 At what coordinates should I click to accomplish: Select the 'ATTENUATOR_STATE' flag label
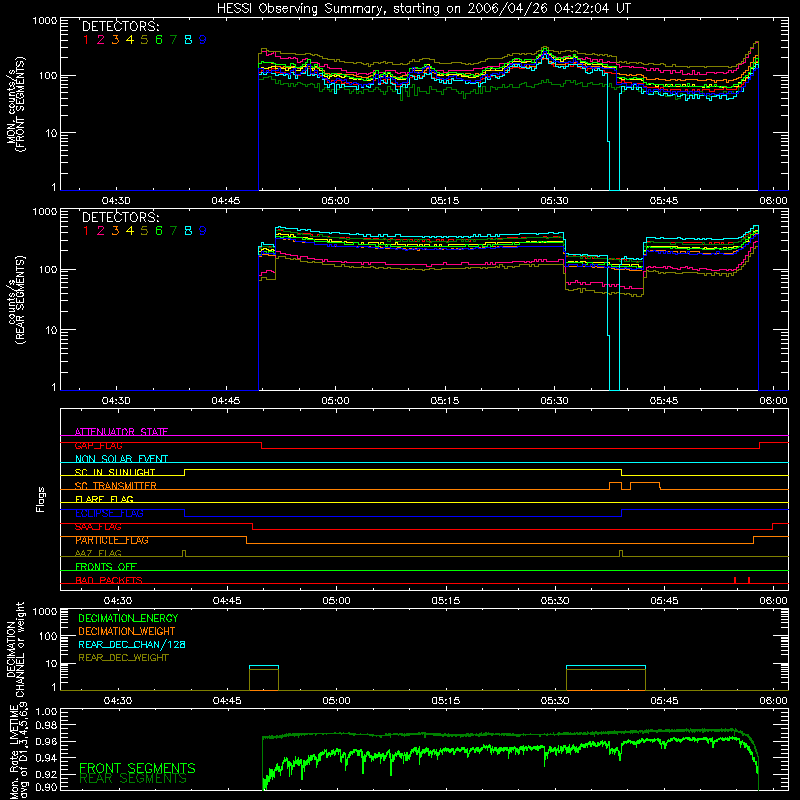pos(121,432)
